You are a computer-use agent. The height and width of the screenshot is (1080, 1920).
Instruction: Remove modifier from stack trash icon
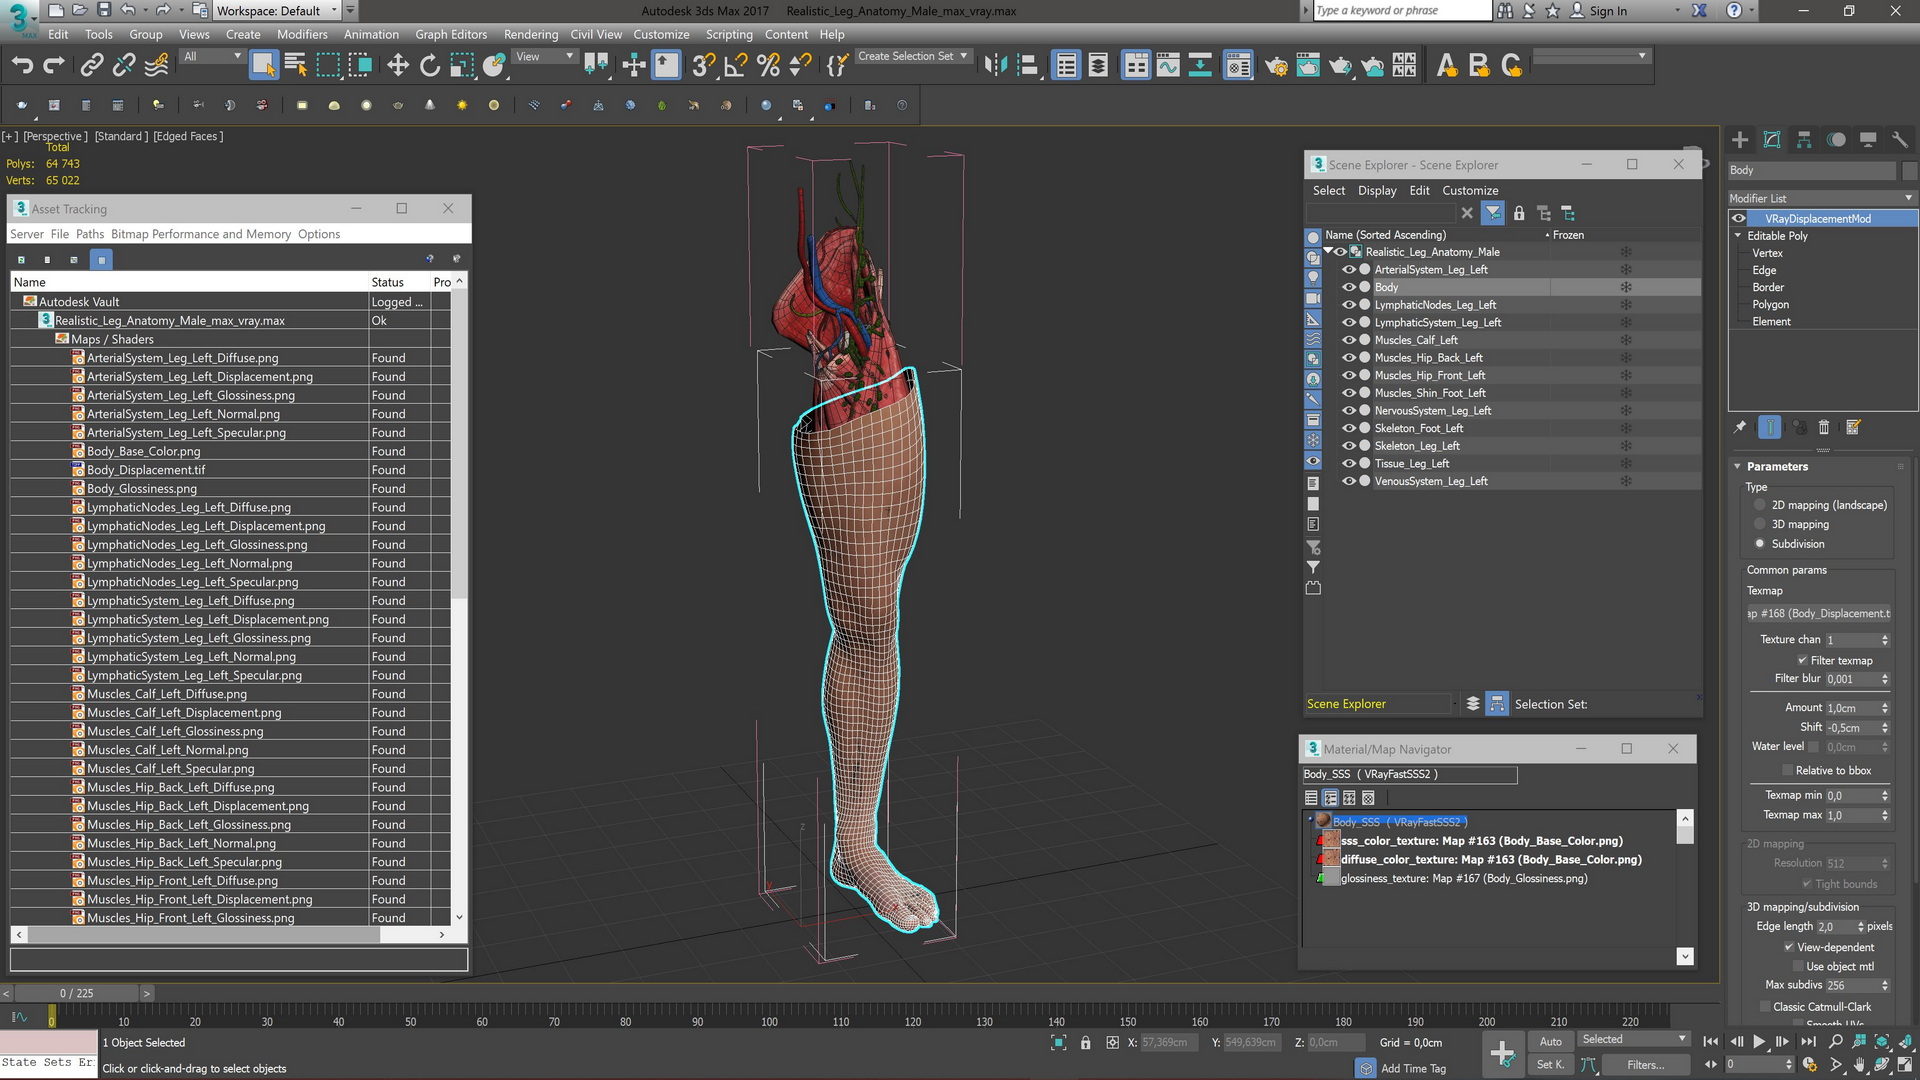pyautogui.click(x=1823, y=428)
